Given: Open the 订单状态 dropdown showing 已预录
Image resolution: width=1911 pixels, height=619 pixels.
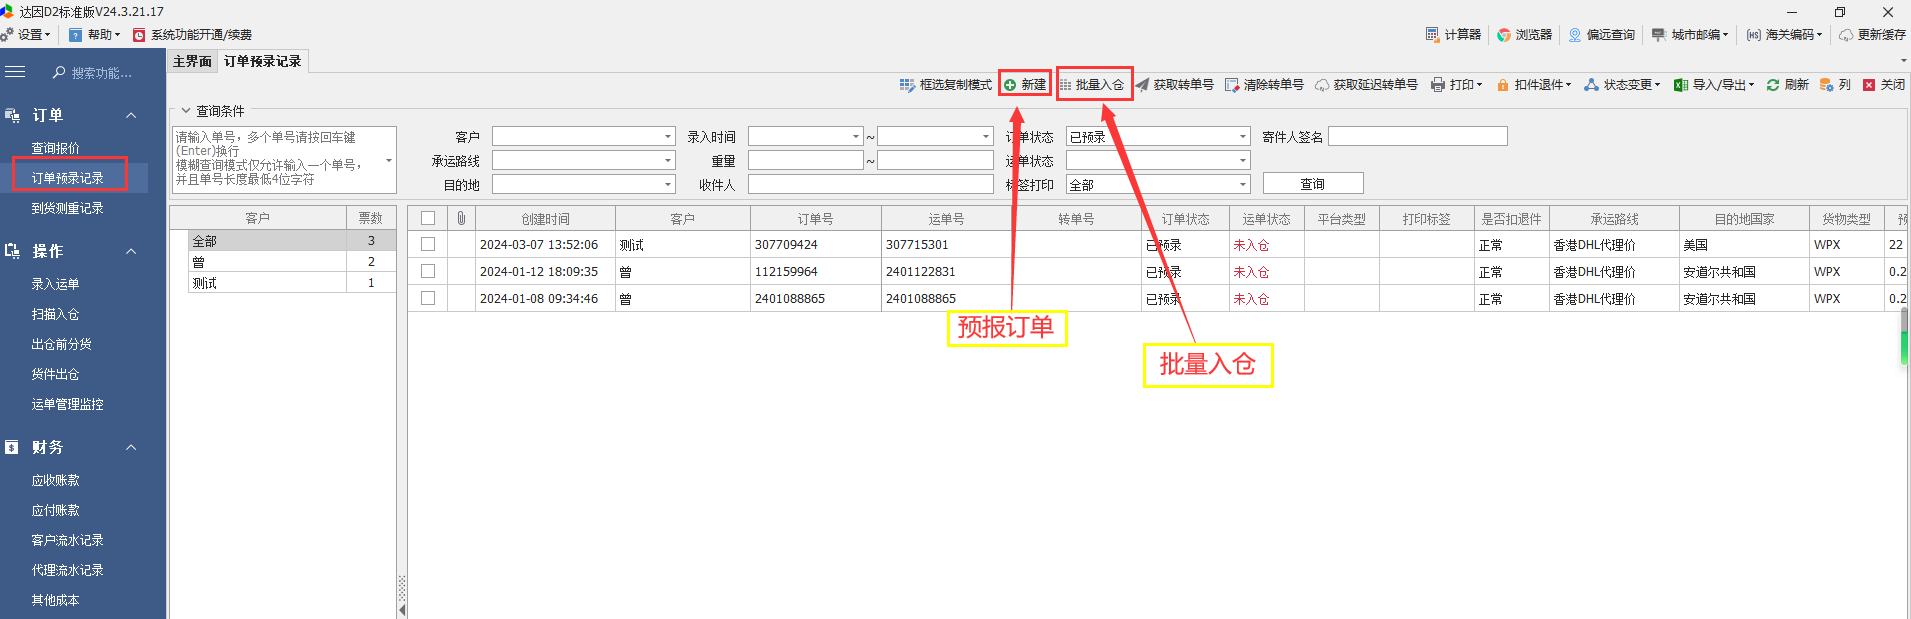Looking at the screenshot, I should coord(1243,136).
